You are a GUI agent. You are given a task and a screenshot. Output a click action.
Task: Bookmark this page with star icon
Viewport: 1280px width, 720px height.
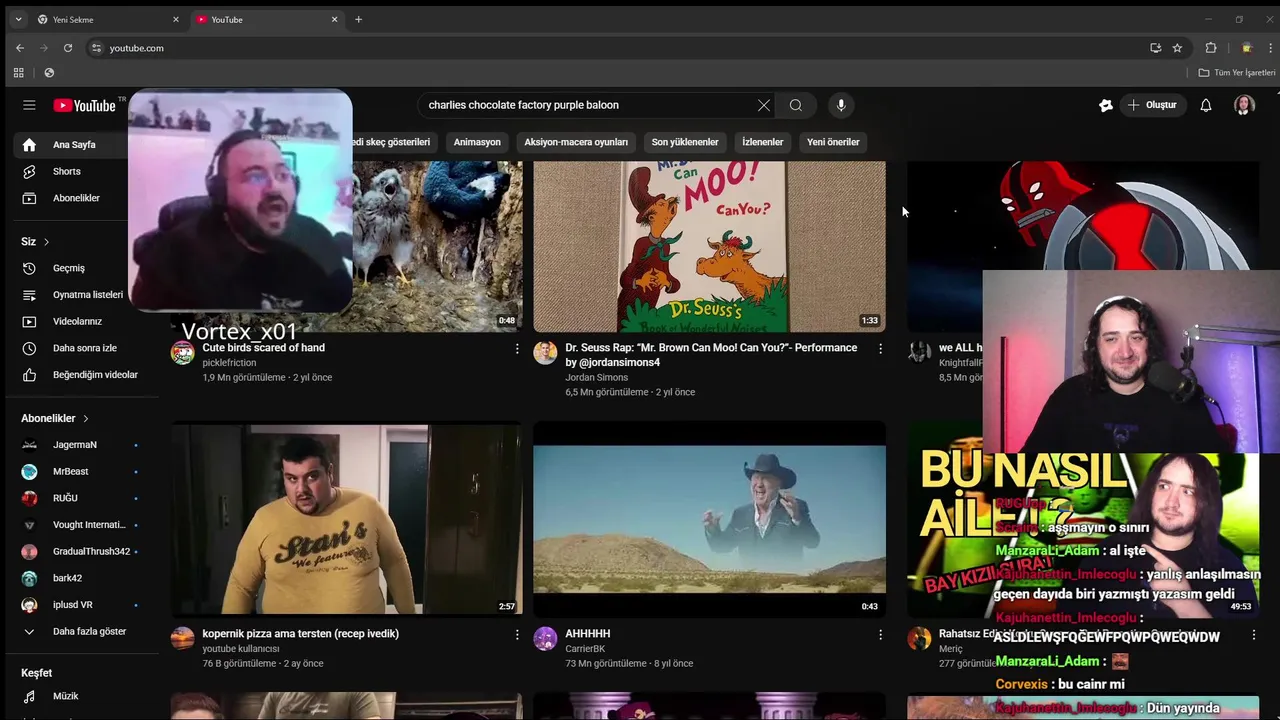click(1177, 48)
